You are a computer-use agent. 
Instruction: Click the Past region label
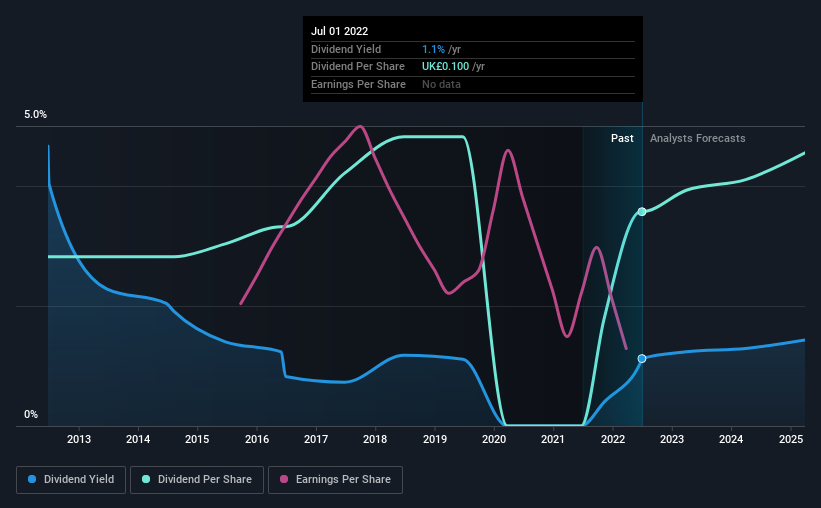tap(622, 138)
